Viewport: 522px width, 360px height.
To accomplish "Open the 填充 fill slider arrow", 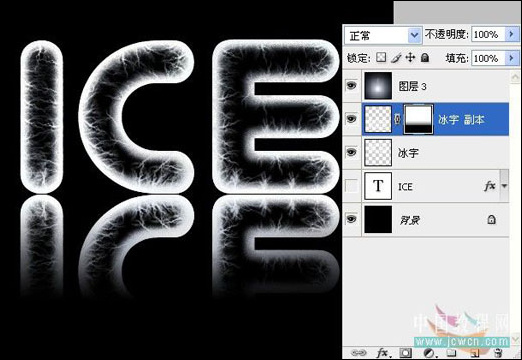I will [511, 58].
